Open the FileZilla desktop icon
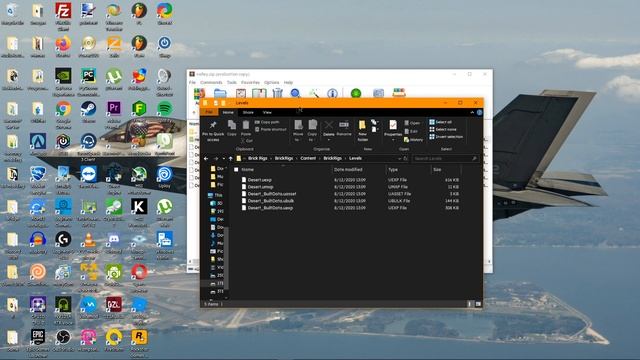 [x=63, y=17]
